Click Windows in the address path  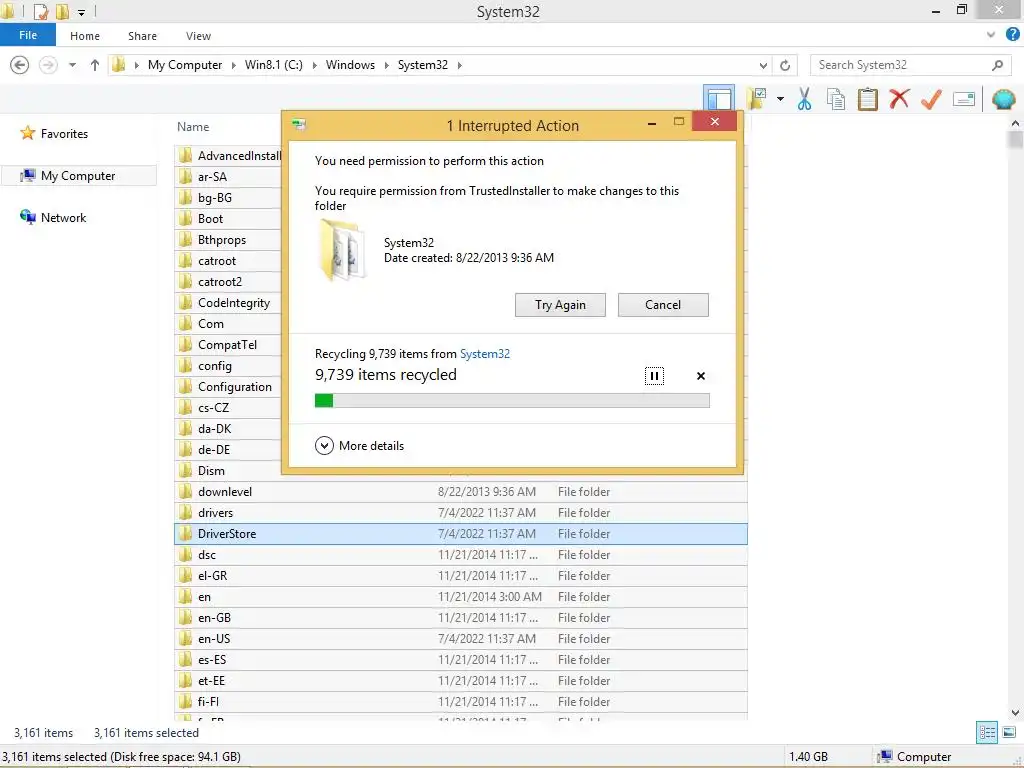tap(350, 65)
